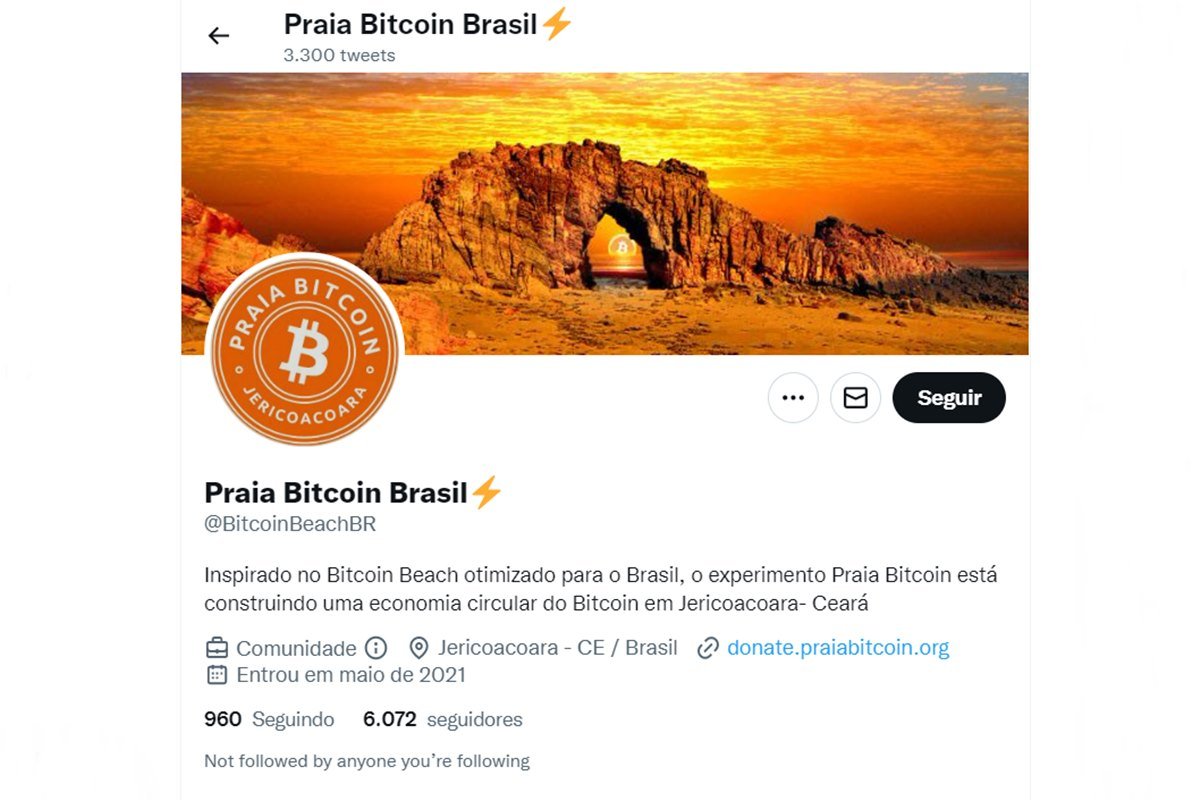This screenshot has height=800, width=1200.
Task: Go back with the left arrow icon
Action: point(218,36)
